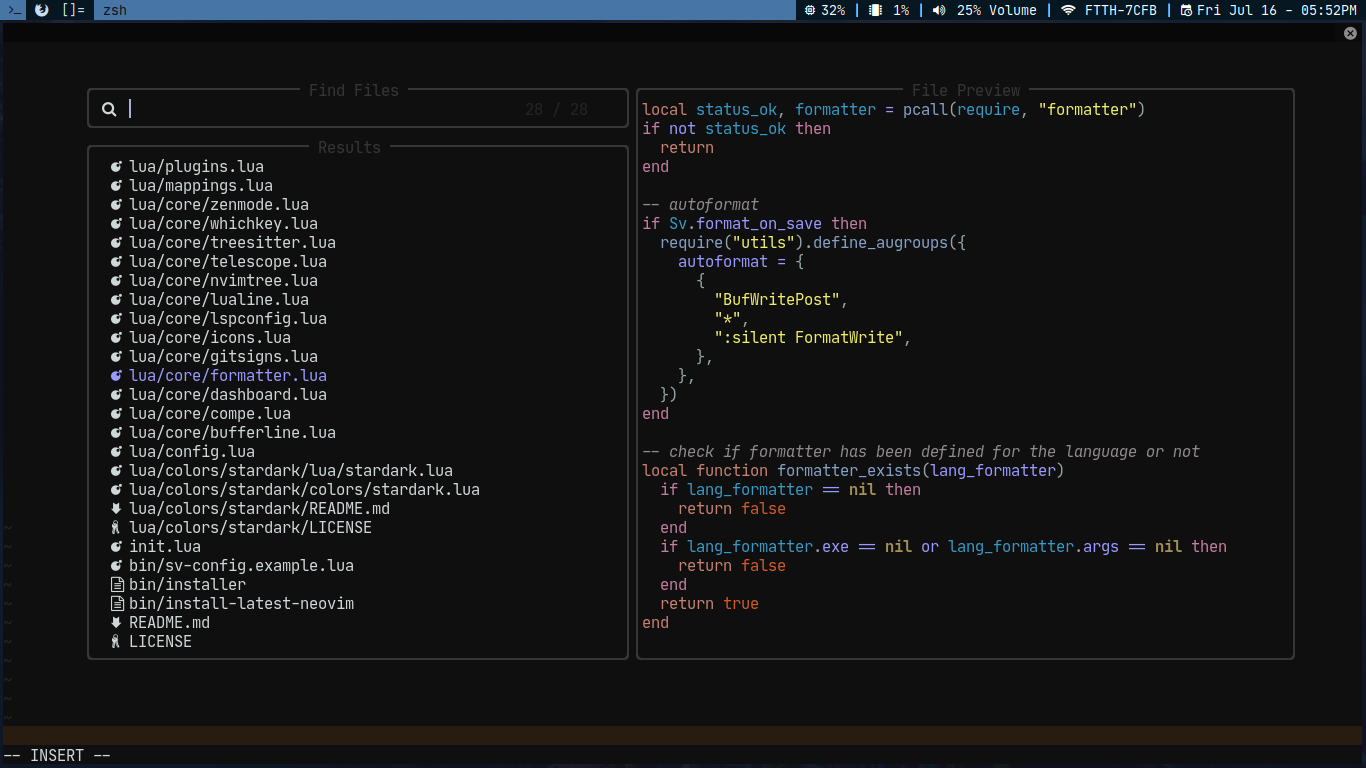This screenshot has width=1366, height=768.
Task: Select lua/core/telescope.lua result
Action: [x=228, y=262]
